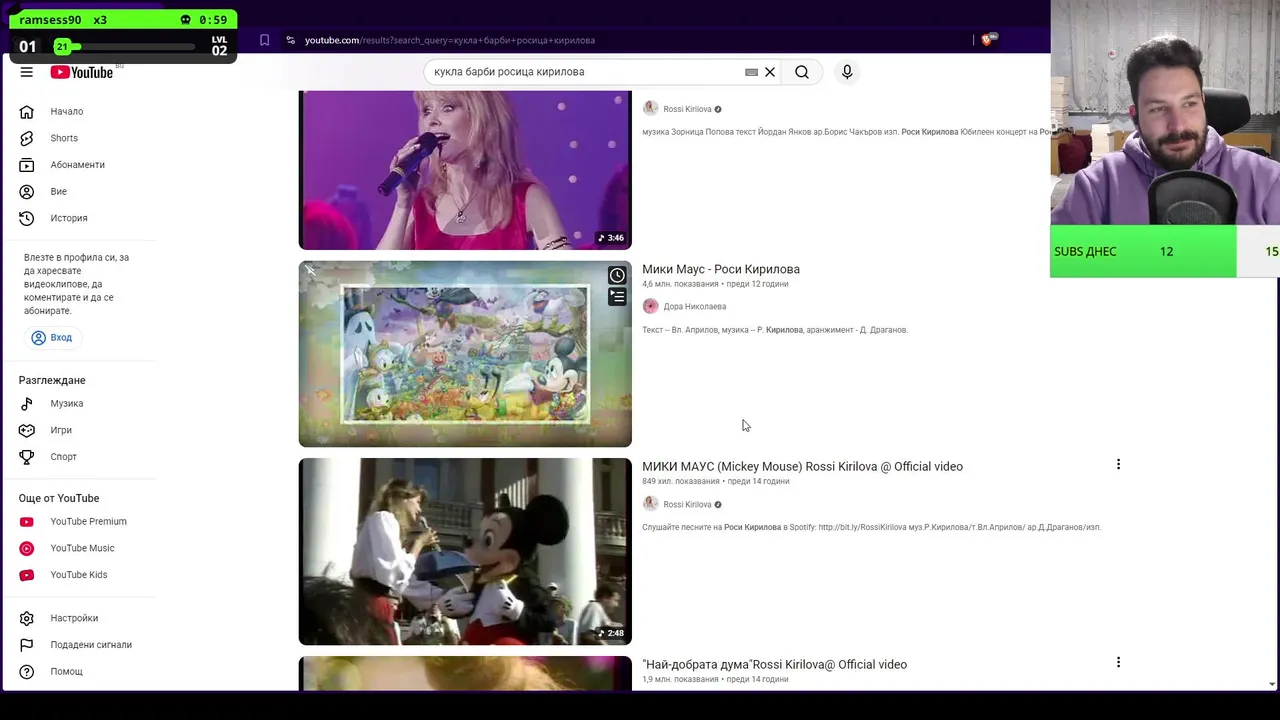Open the Brave Shields icon

pos(988,40)
